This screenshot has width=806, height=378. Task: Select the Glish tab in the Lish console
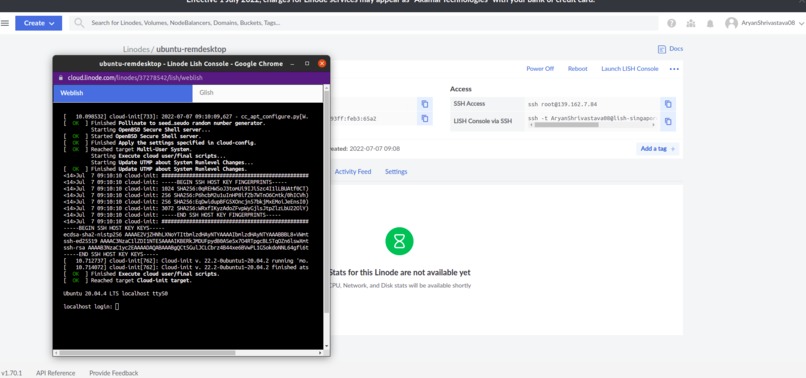click(x=257, y=93)
